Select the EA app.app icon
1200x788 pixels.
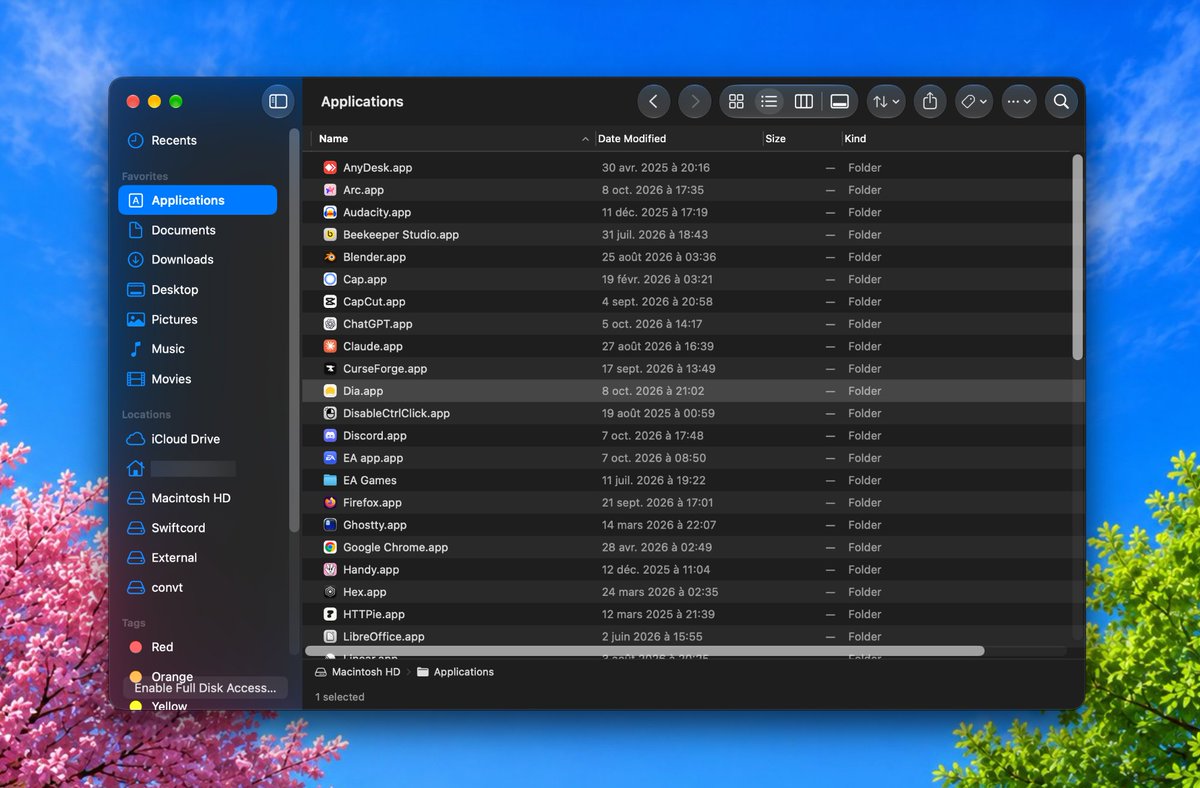coord(330,458)
